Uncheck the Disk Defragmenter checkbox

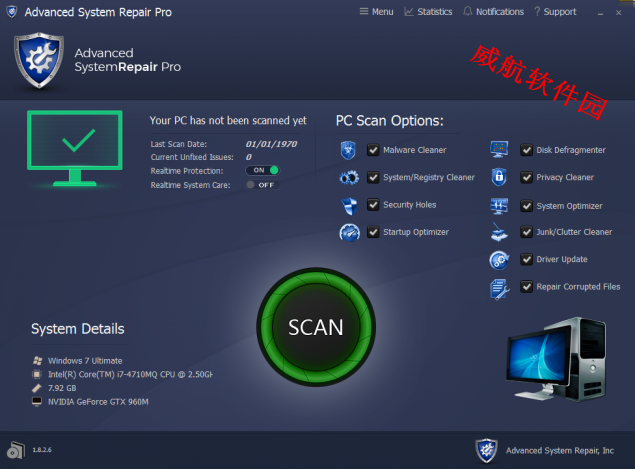526,150
